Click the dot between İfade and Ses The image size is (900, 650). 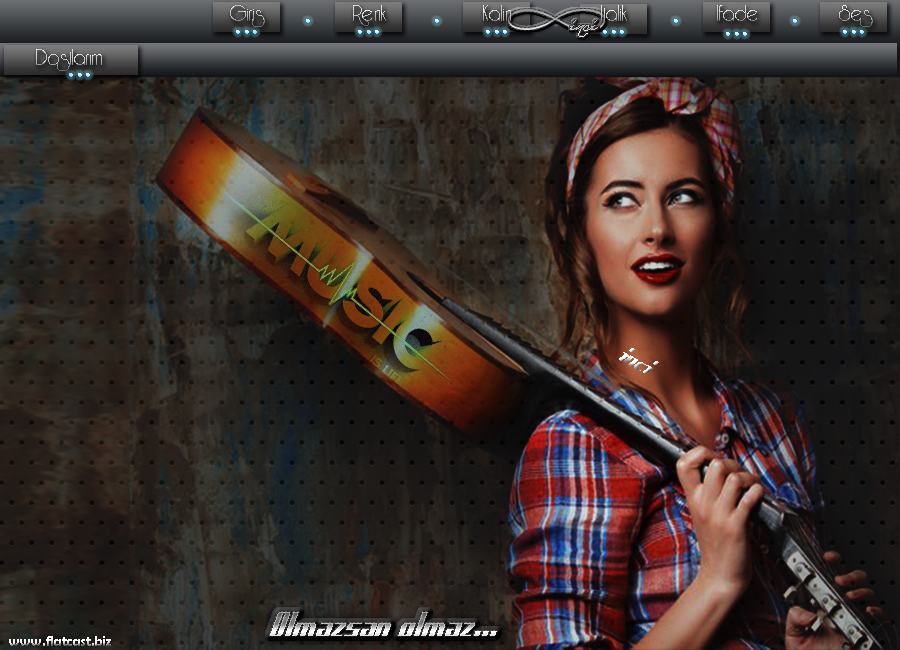[x=795, y=20]
